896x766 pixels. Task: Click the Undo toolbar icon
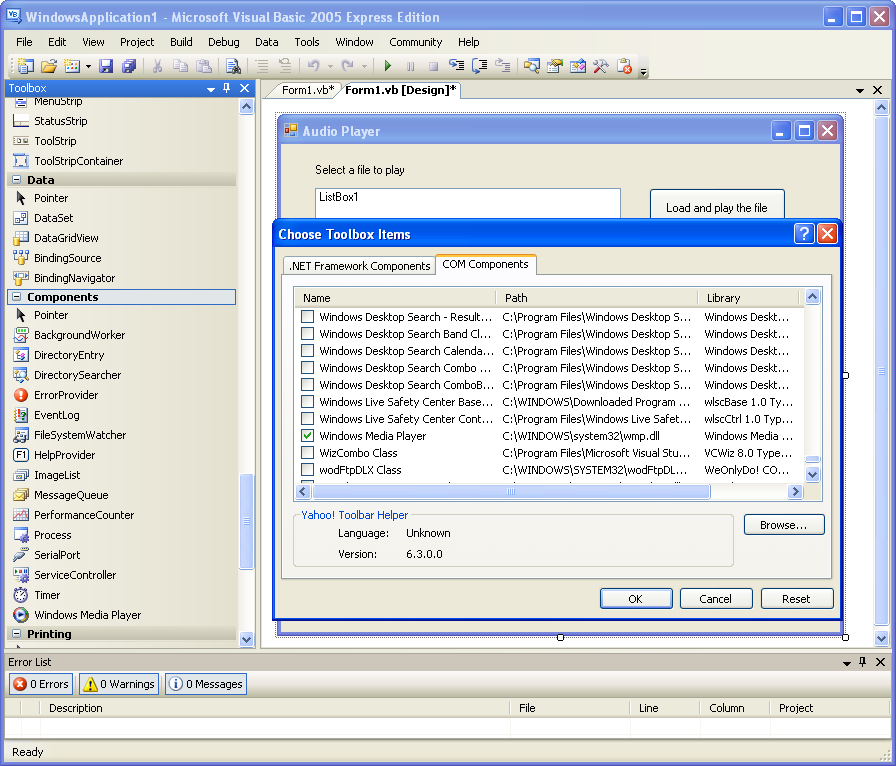pyautogui.click(x=313, y=66)
